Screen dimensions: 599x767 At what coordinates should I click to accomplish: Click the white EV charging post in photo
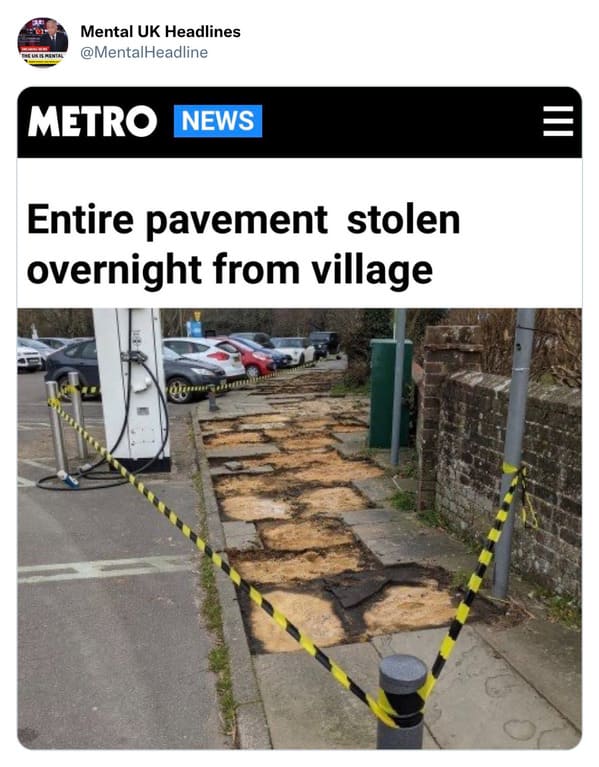(x=132, y=389)
